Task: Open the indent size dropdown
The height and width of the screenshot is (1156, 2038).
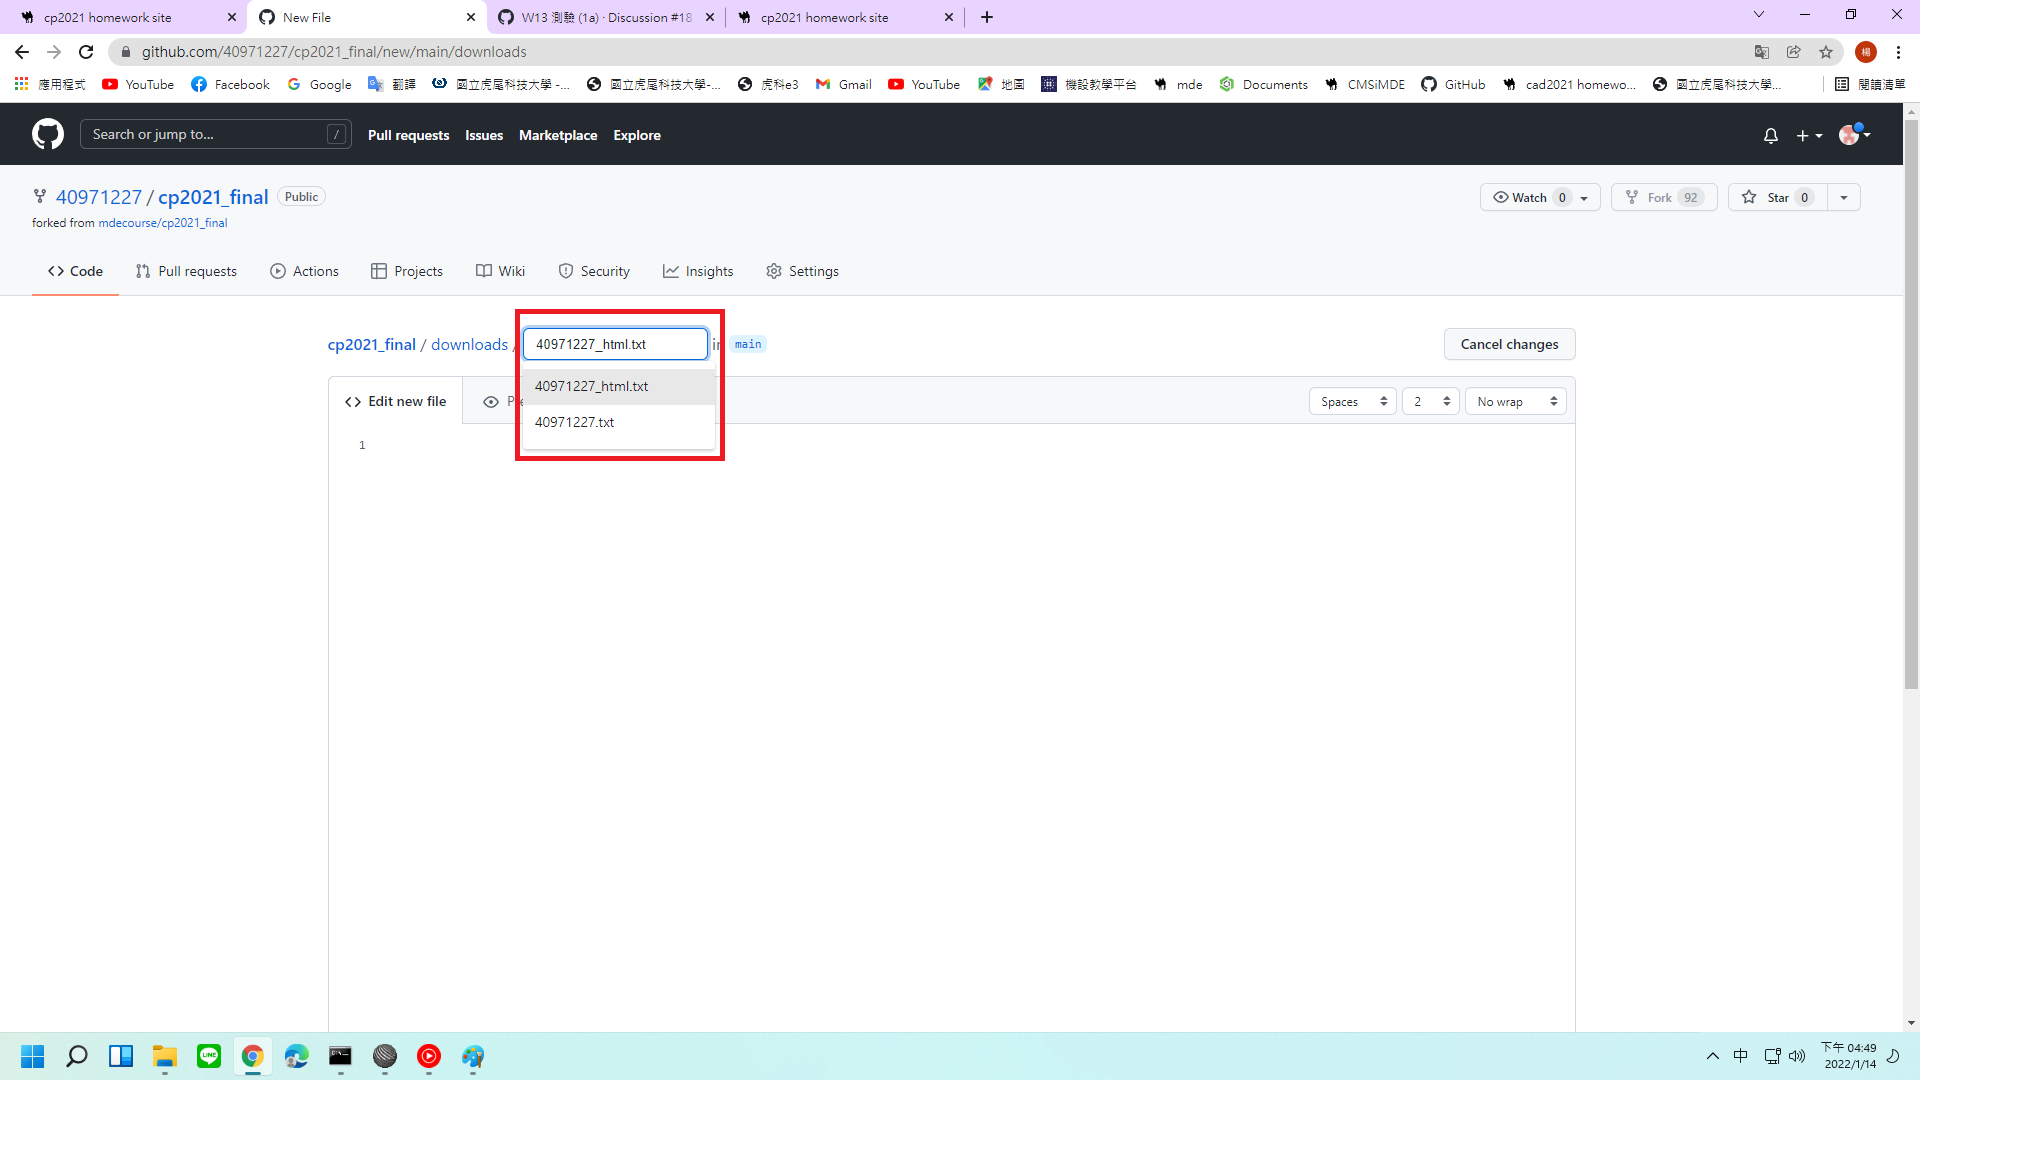Action: [1430, 401]
